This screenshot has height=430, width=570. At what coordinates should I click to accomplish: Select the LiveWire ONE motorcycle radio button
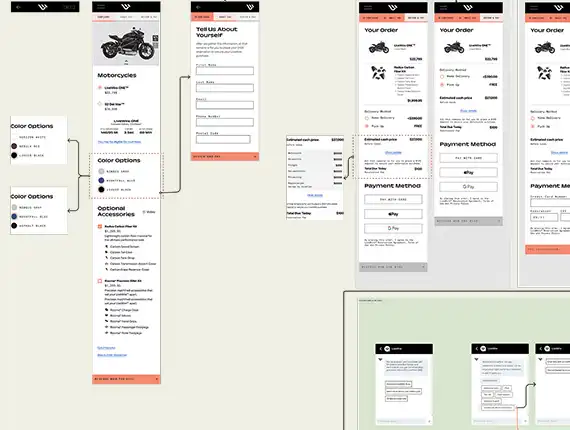pos(100,88)
